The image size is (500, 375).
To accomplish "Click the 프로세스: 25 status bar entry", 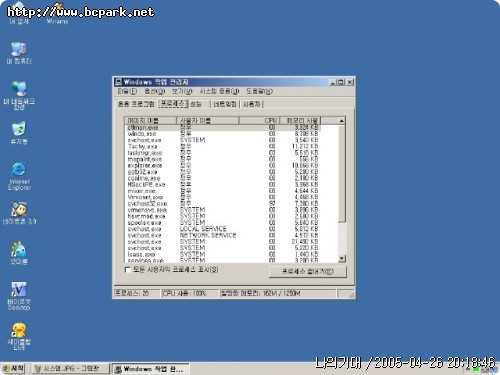I will 136,293.
